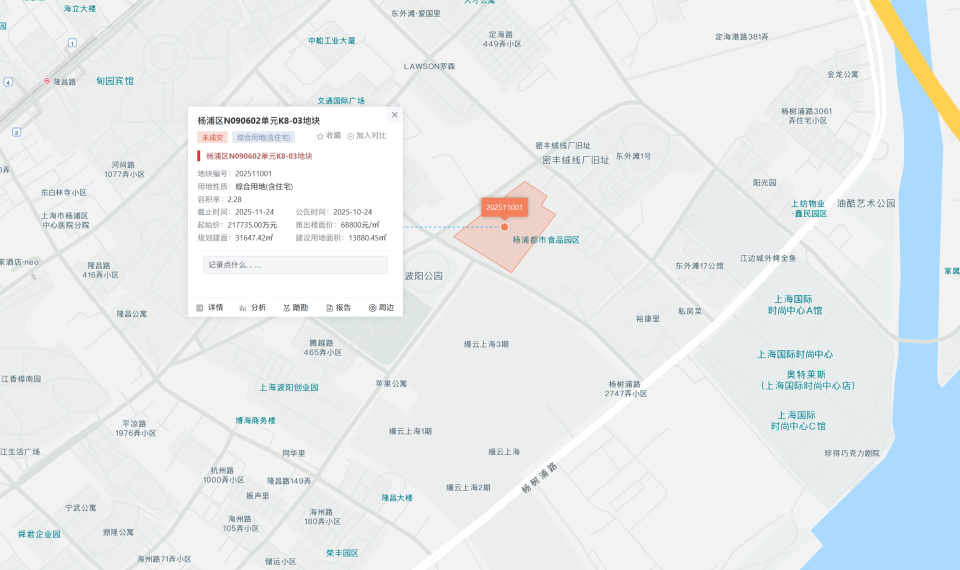This screenshot has width=960, height=570.
Task: Click the 荣丰园区 map label
Action: [x=342, y=553]
